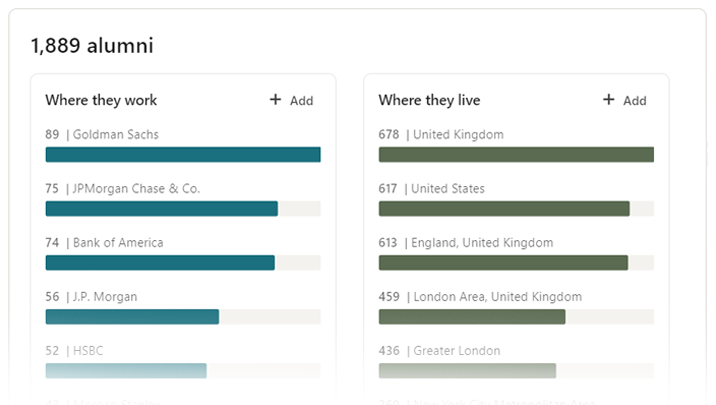Pick the England, United Kingdom bar

(x=503, y=262)
